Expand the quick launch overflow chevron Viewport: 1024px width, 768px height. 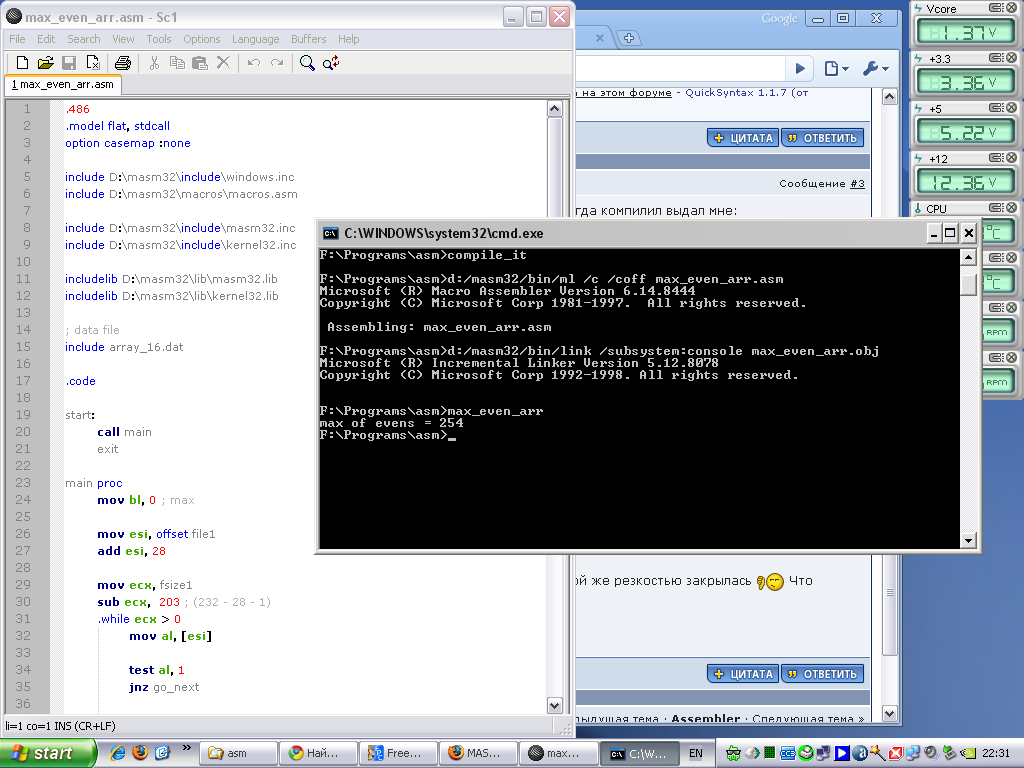pos(187,747)
